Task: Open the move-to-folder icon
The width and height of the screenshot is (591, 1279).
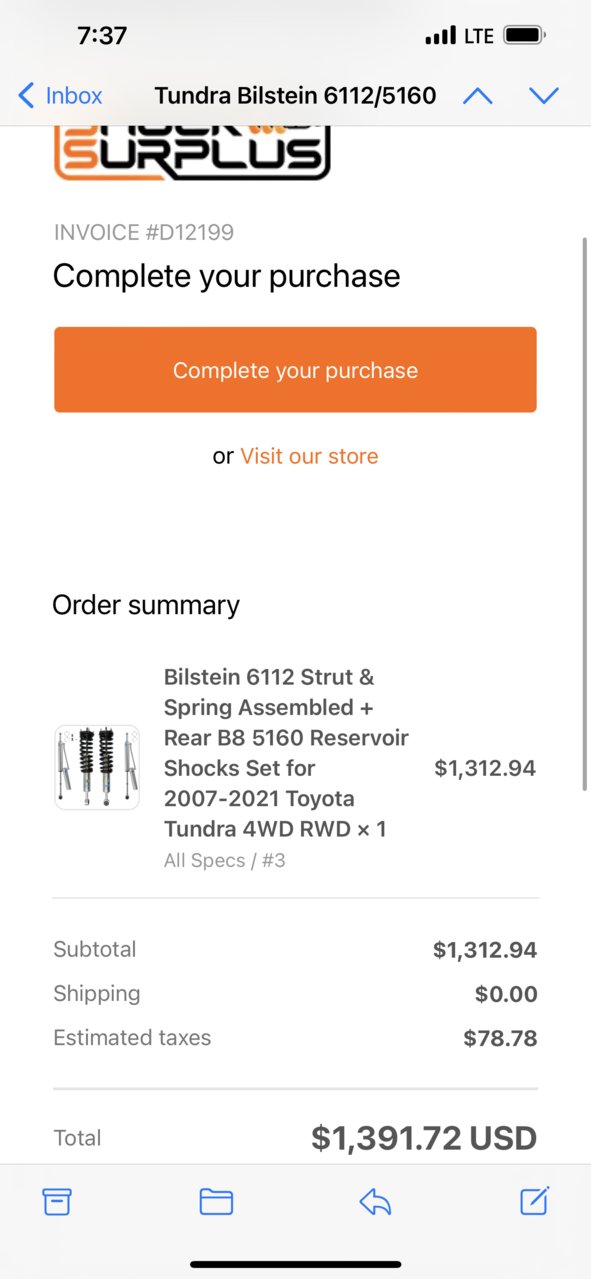Action: (x=216, y=1201)
